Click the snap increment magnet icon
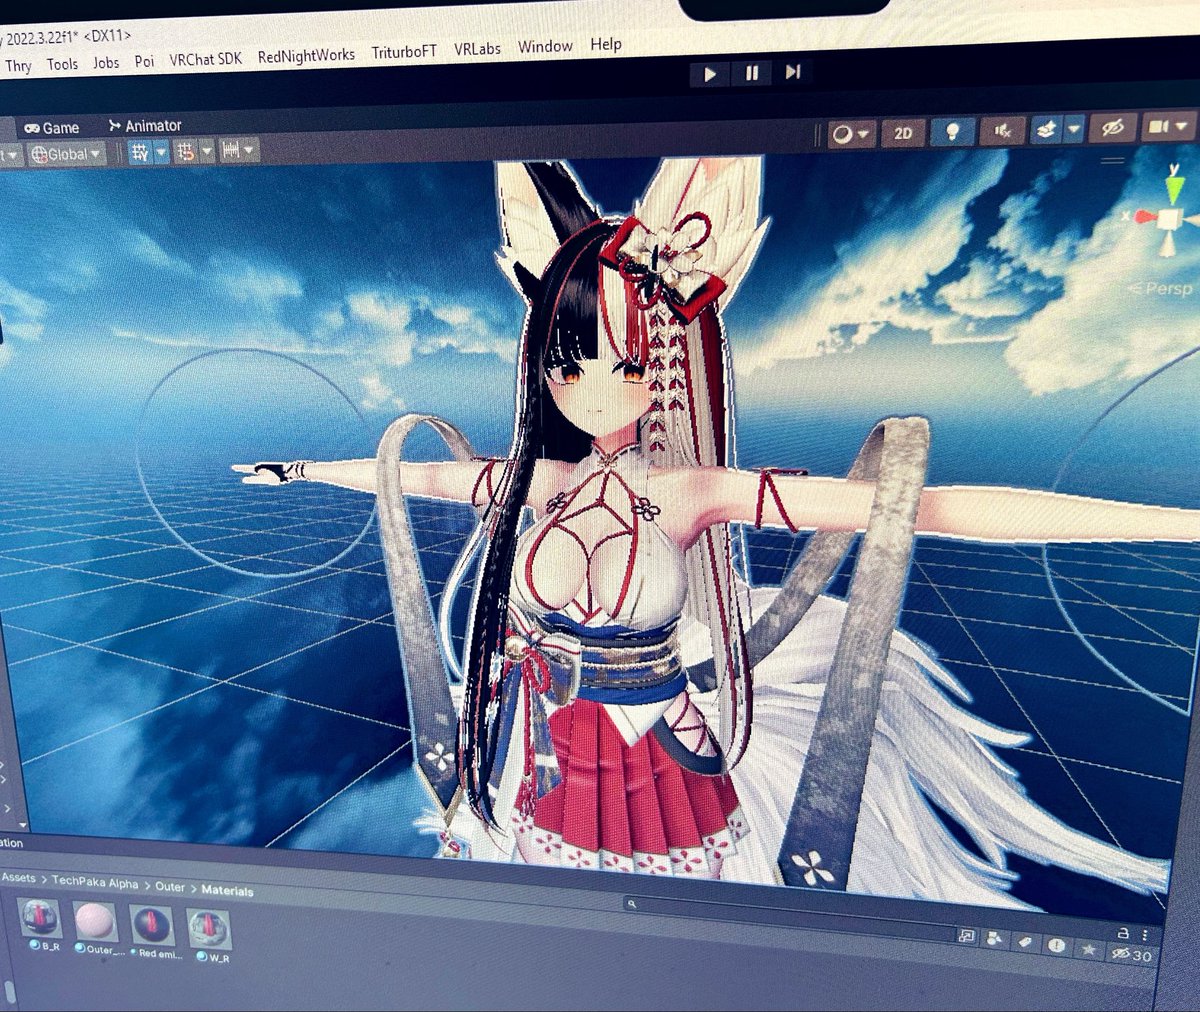The image size is (1200, 1012). click(x=186, y=151)
